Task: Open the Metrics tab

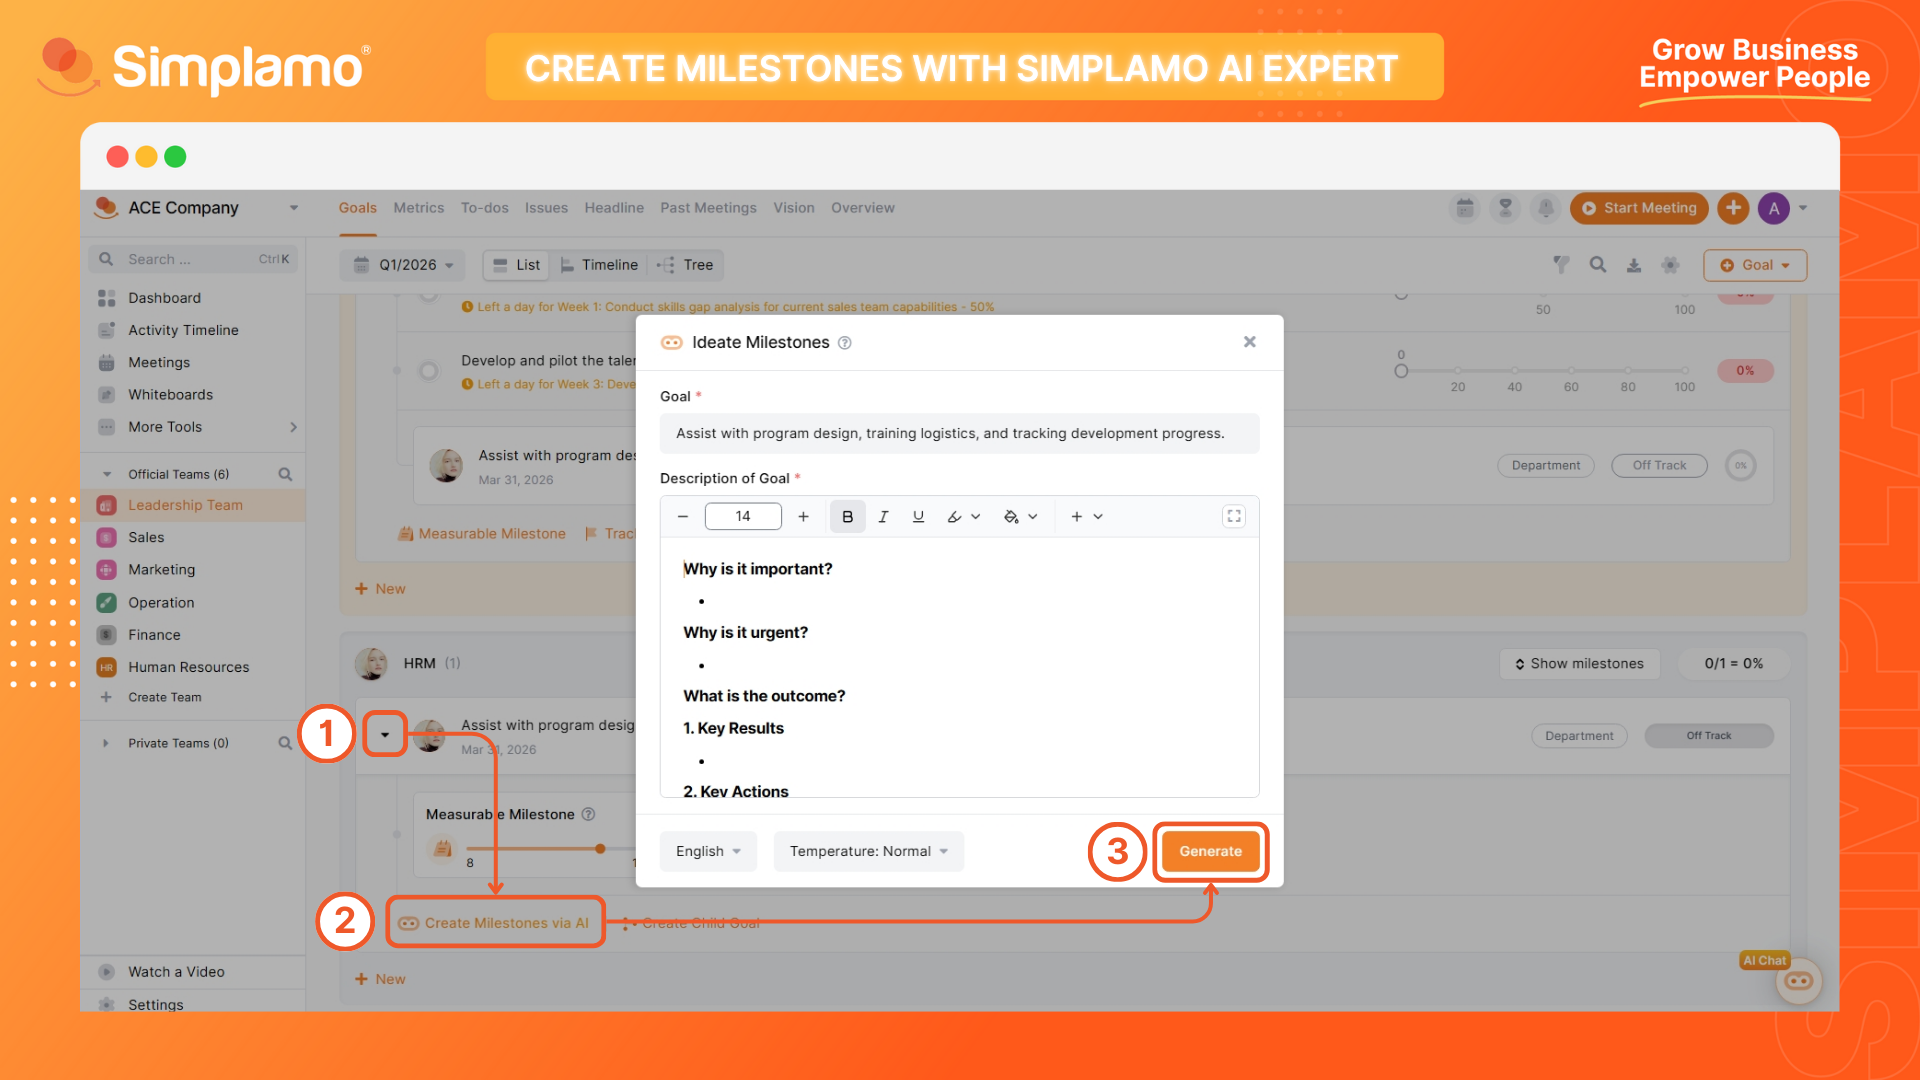Action: (x=418, y=208)
